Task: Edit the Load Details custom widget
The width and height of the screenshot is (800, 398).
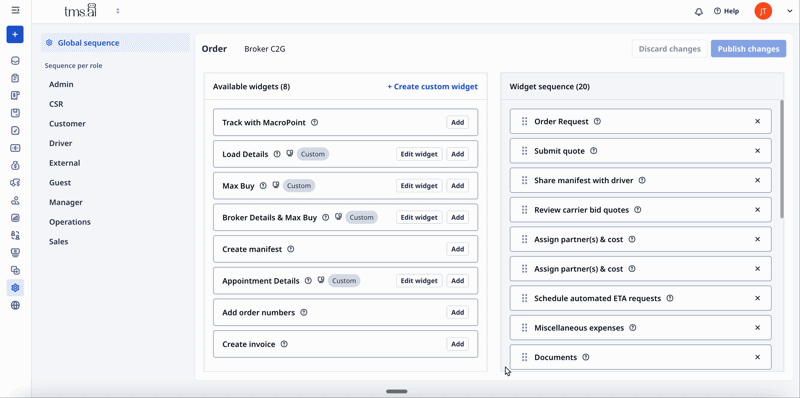Action: coord(419,154)
